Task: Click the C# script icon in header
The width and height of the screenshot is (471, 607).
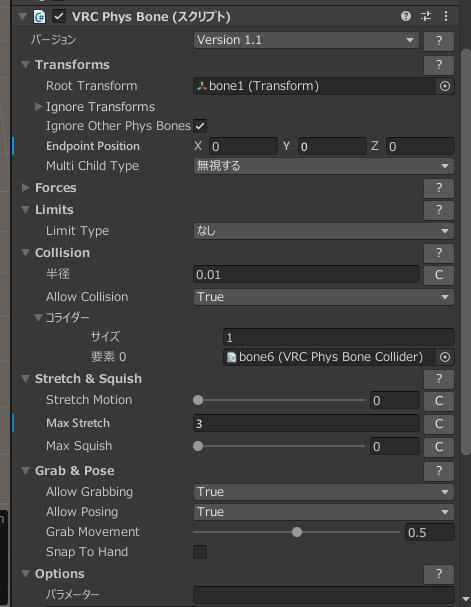Action: 39,17
